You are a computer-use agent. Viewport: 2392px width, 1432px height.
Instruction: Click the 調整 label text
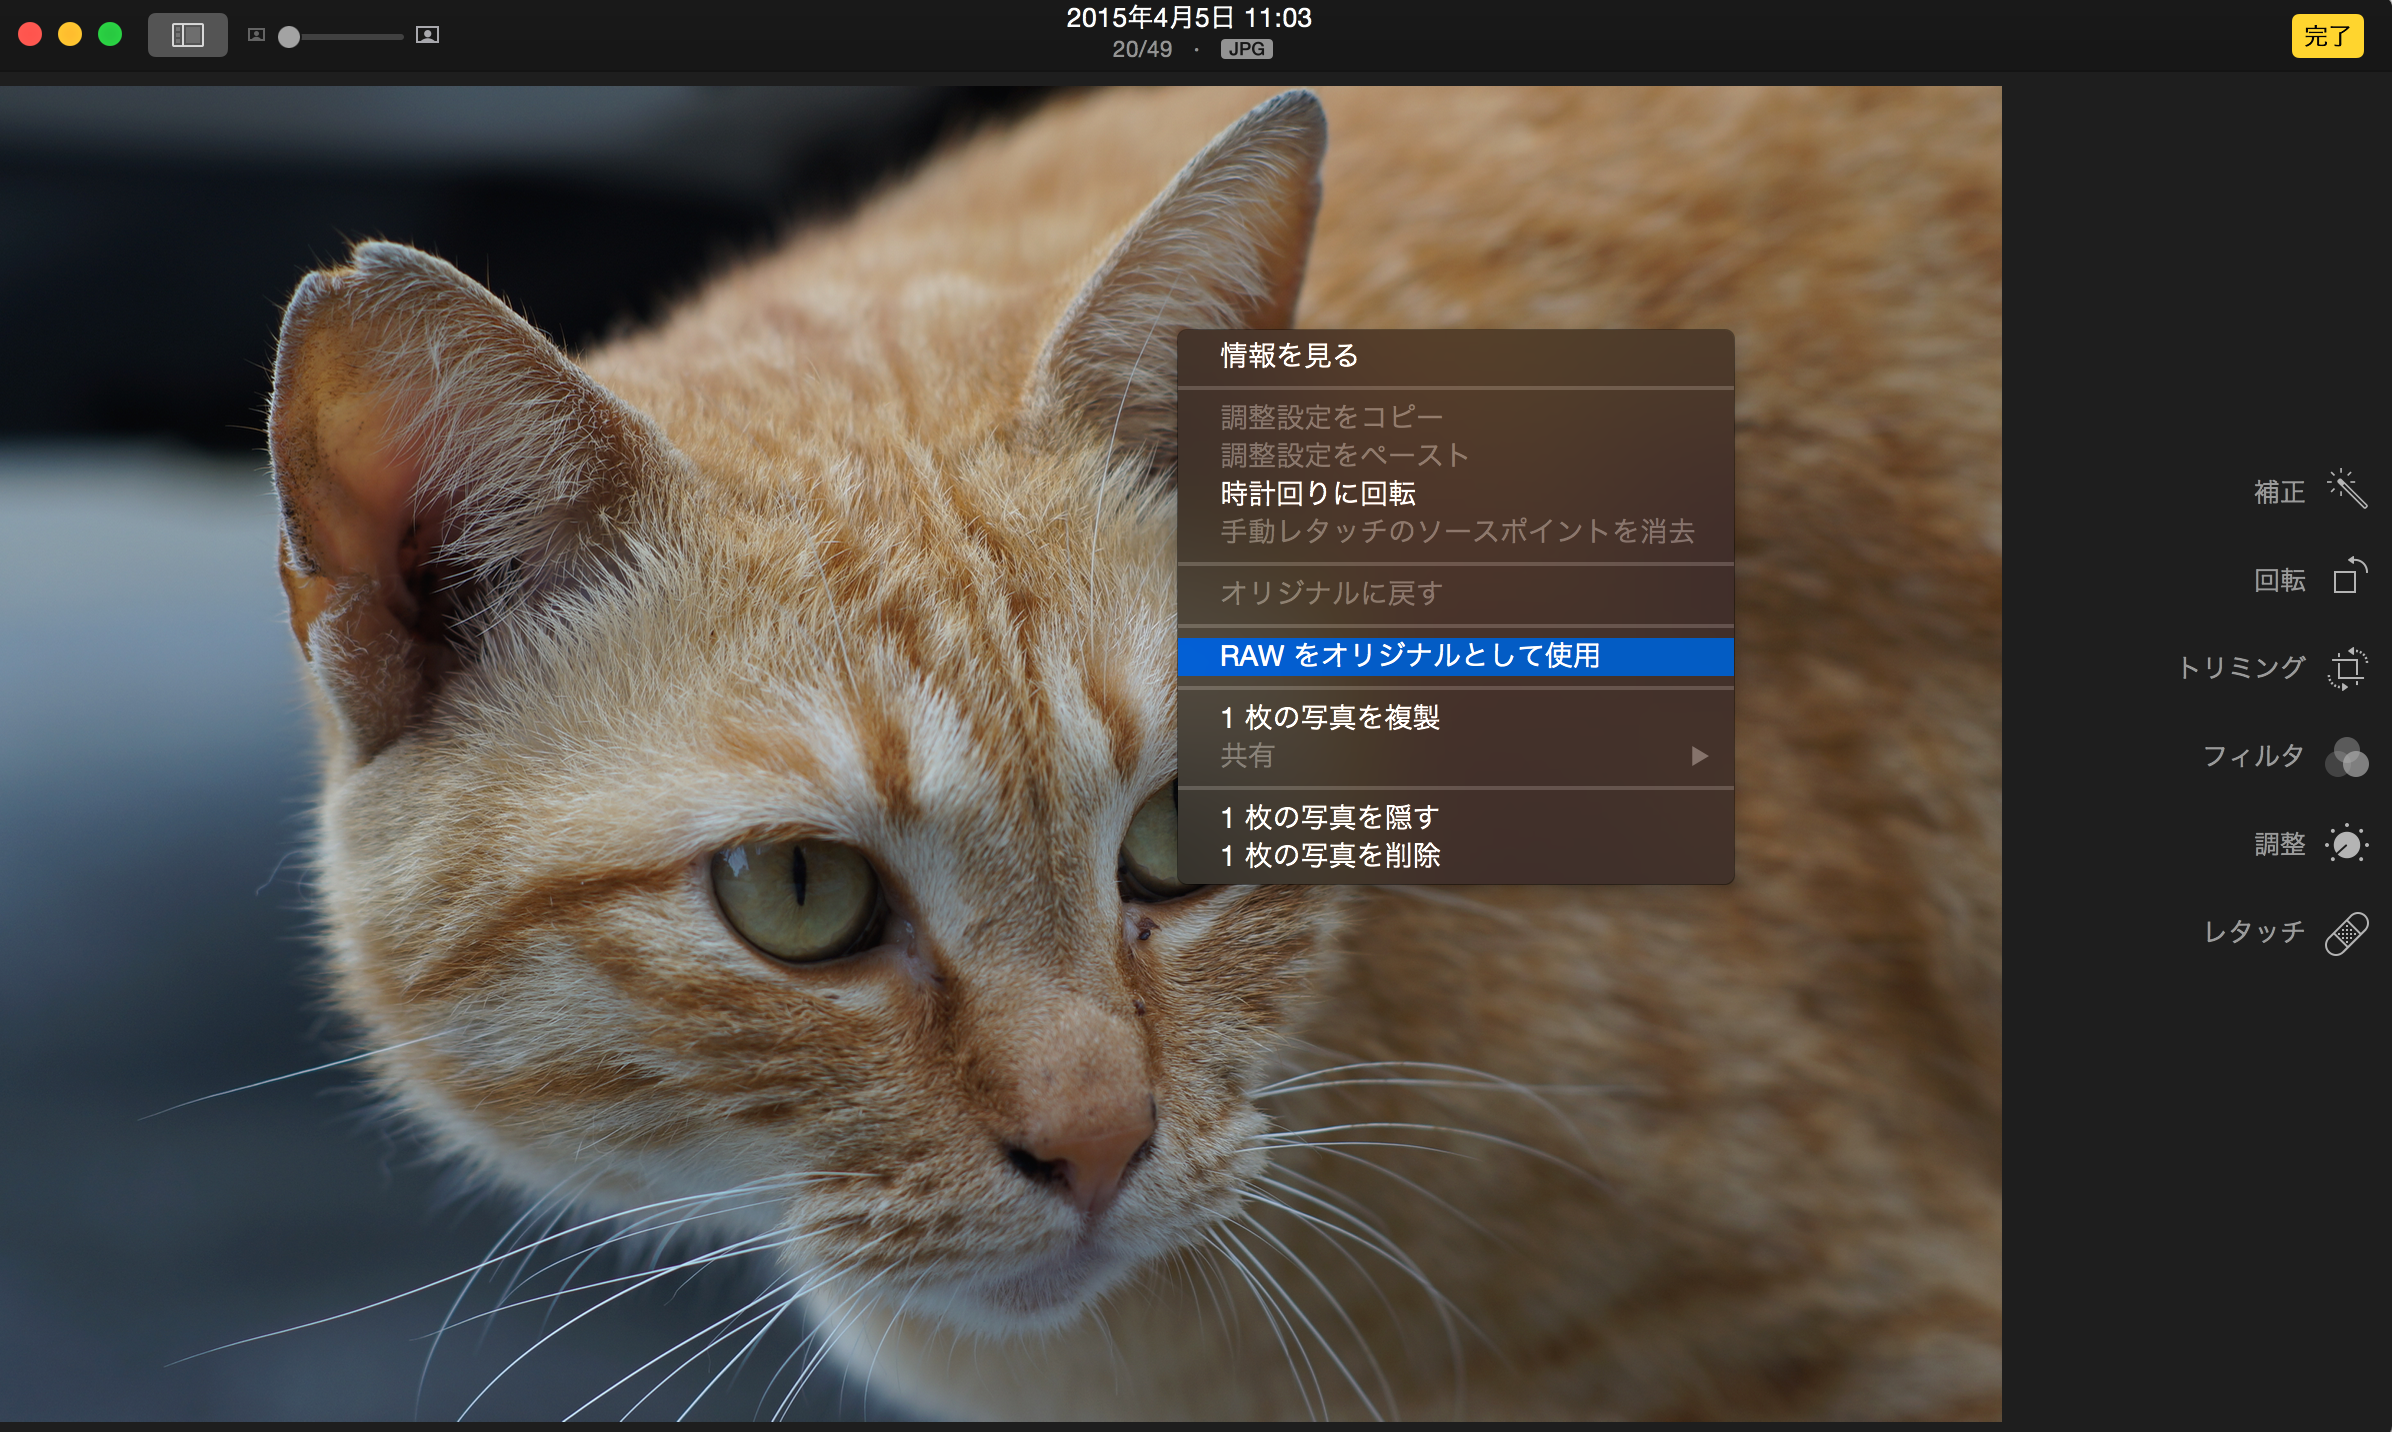point(2279,844)
